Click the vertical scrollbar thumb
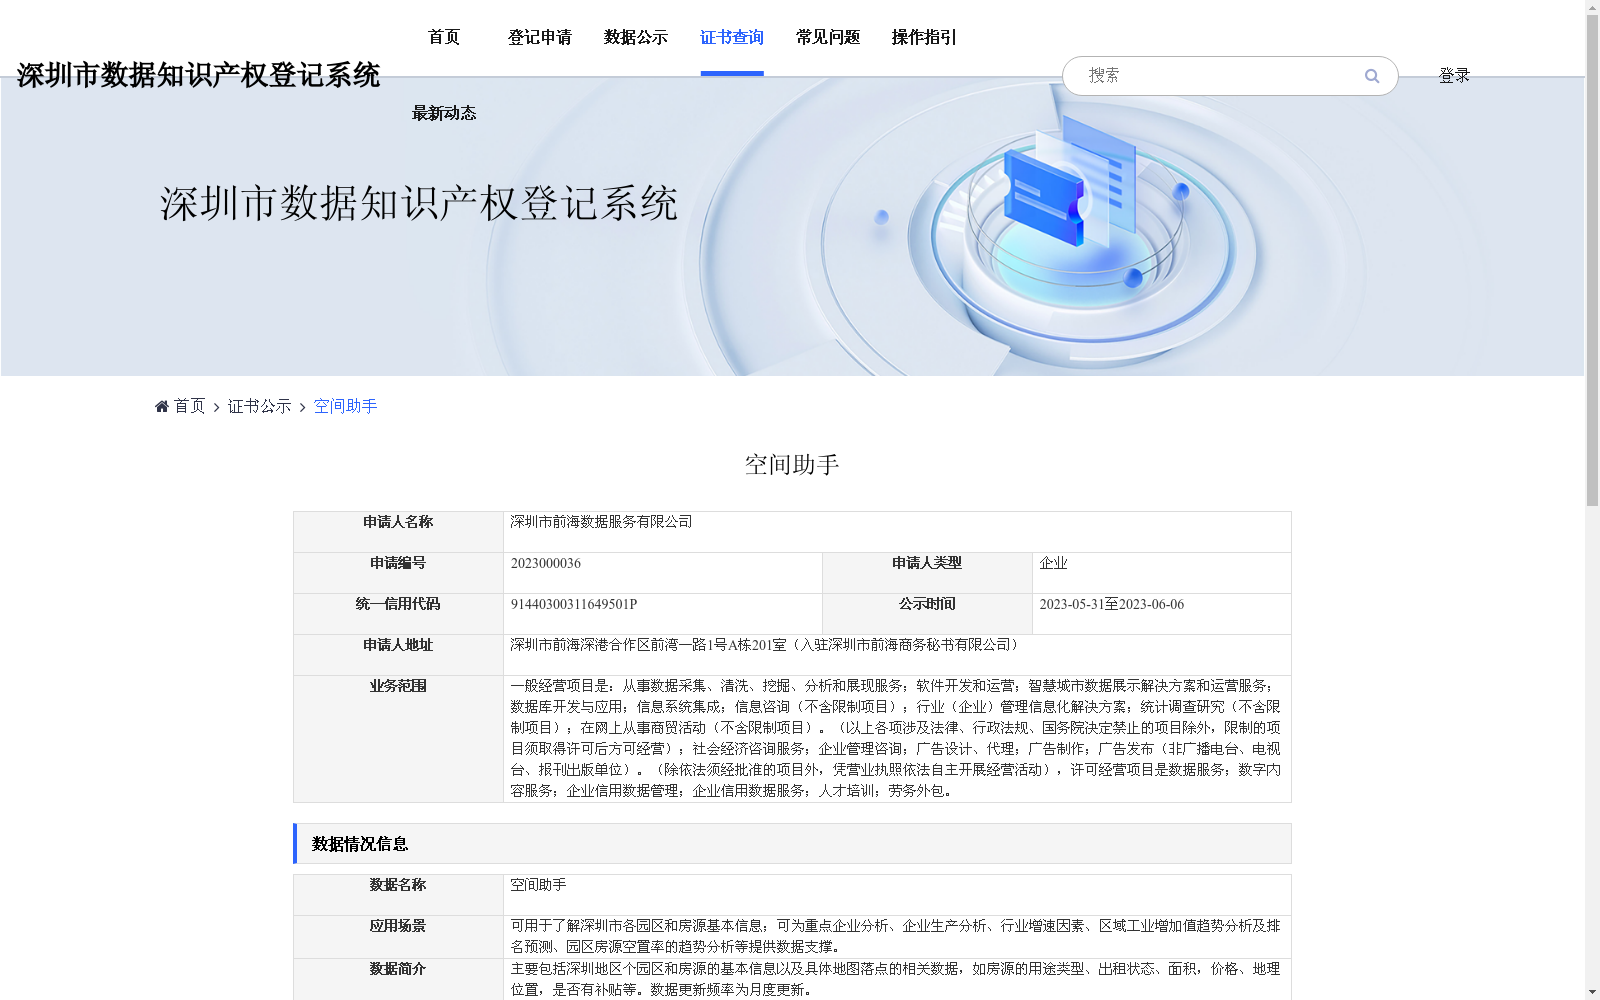Viewport: 1600px width, 1000px height. tap(1592, 260)
